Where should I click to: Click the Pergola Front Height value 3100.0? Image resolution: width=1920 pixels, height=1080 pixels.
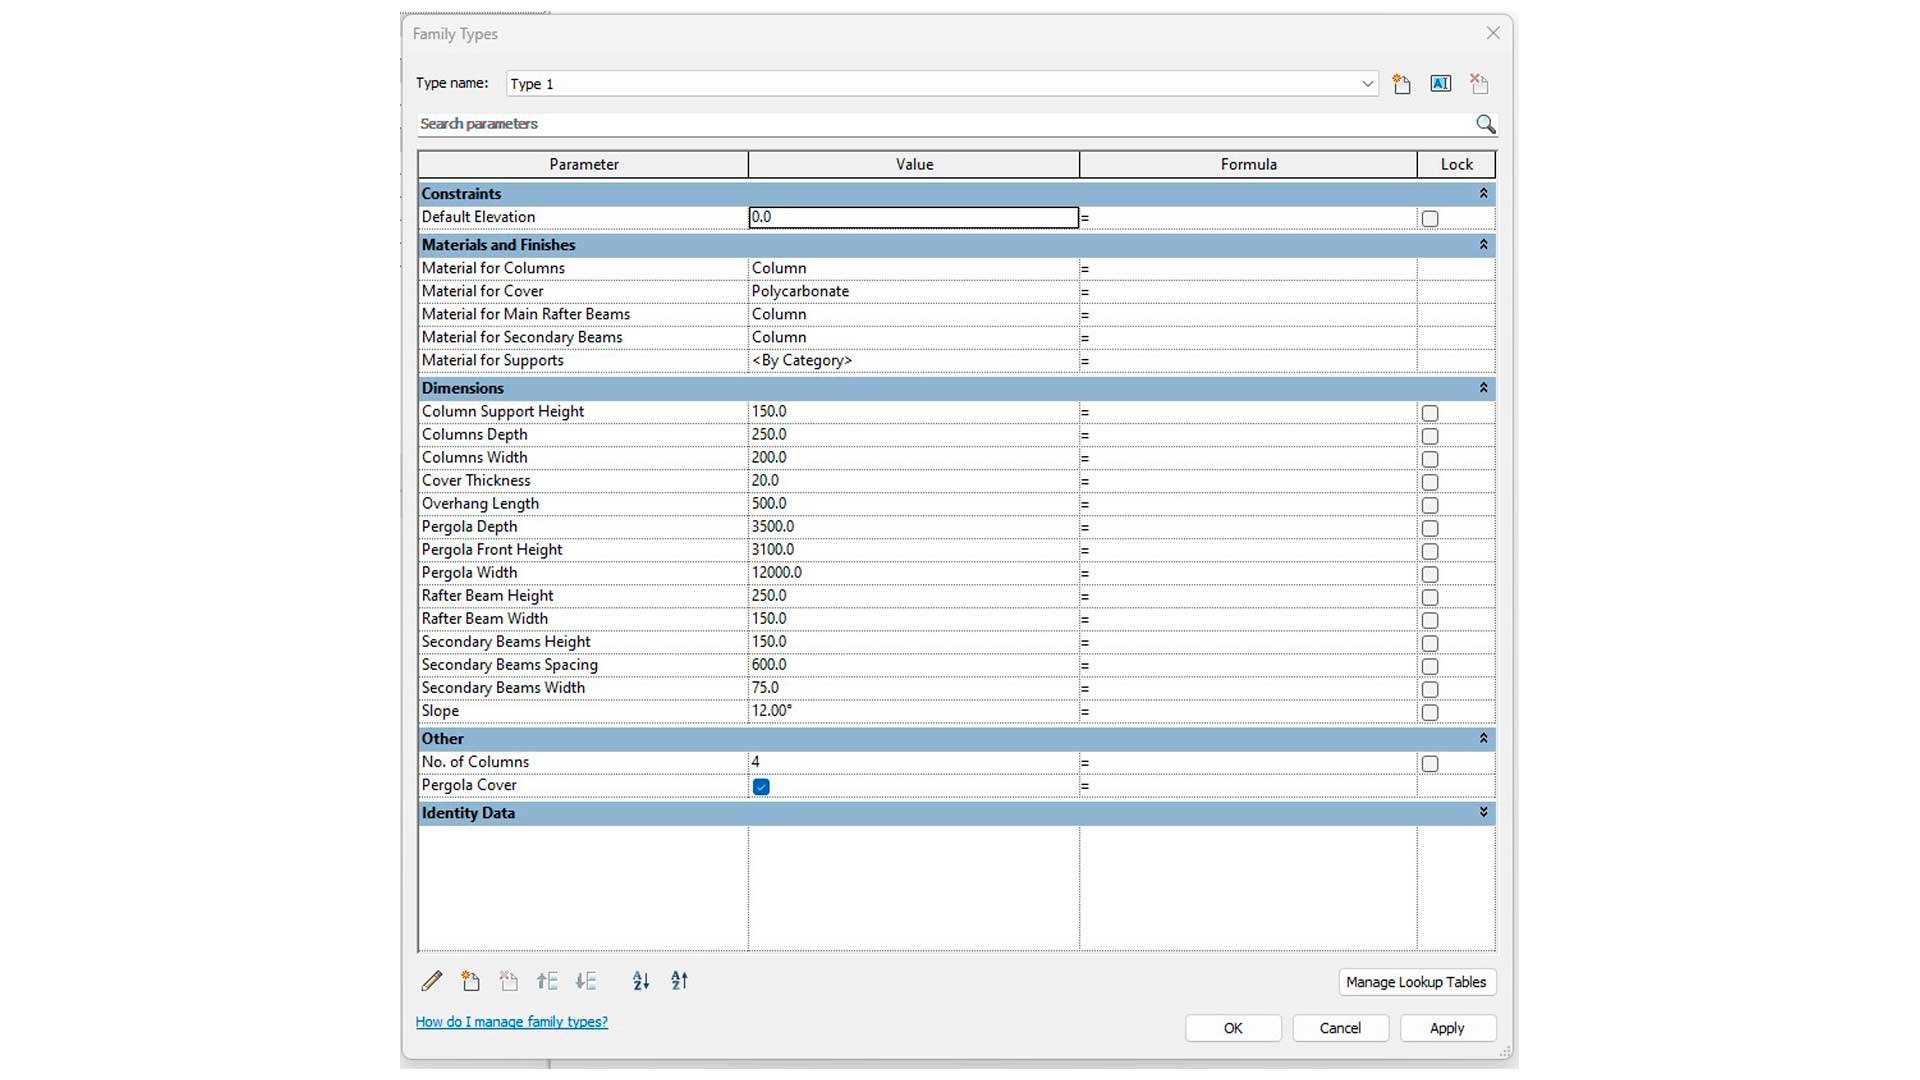(913, 550)
